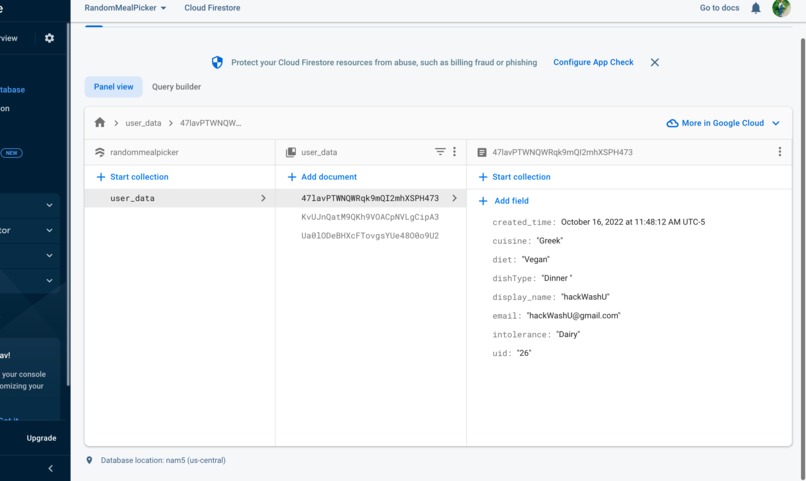Click the intolerance field "Dairy"
The image size is (806, 481).
[x=568, y=335]
